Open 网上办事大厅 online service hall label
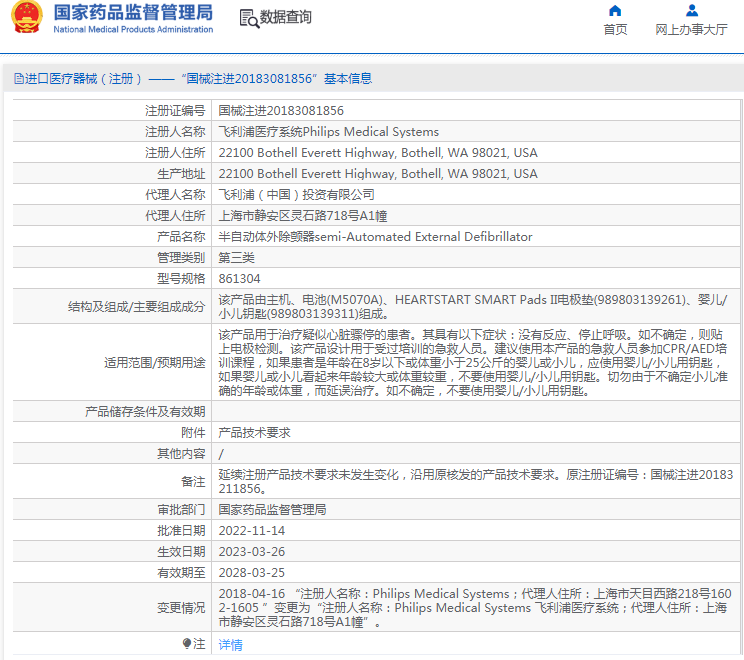The width and height of the screenshot is (744, 660). (691, 30)
